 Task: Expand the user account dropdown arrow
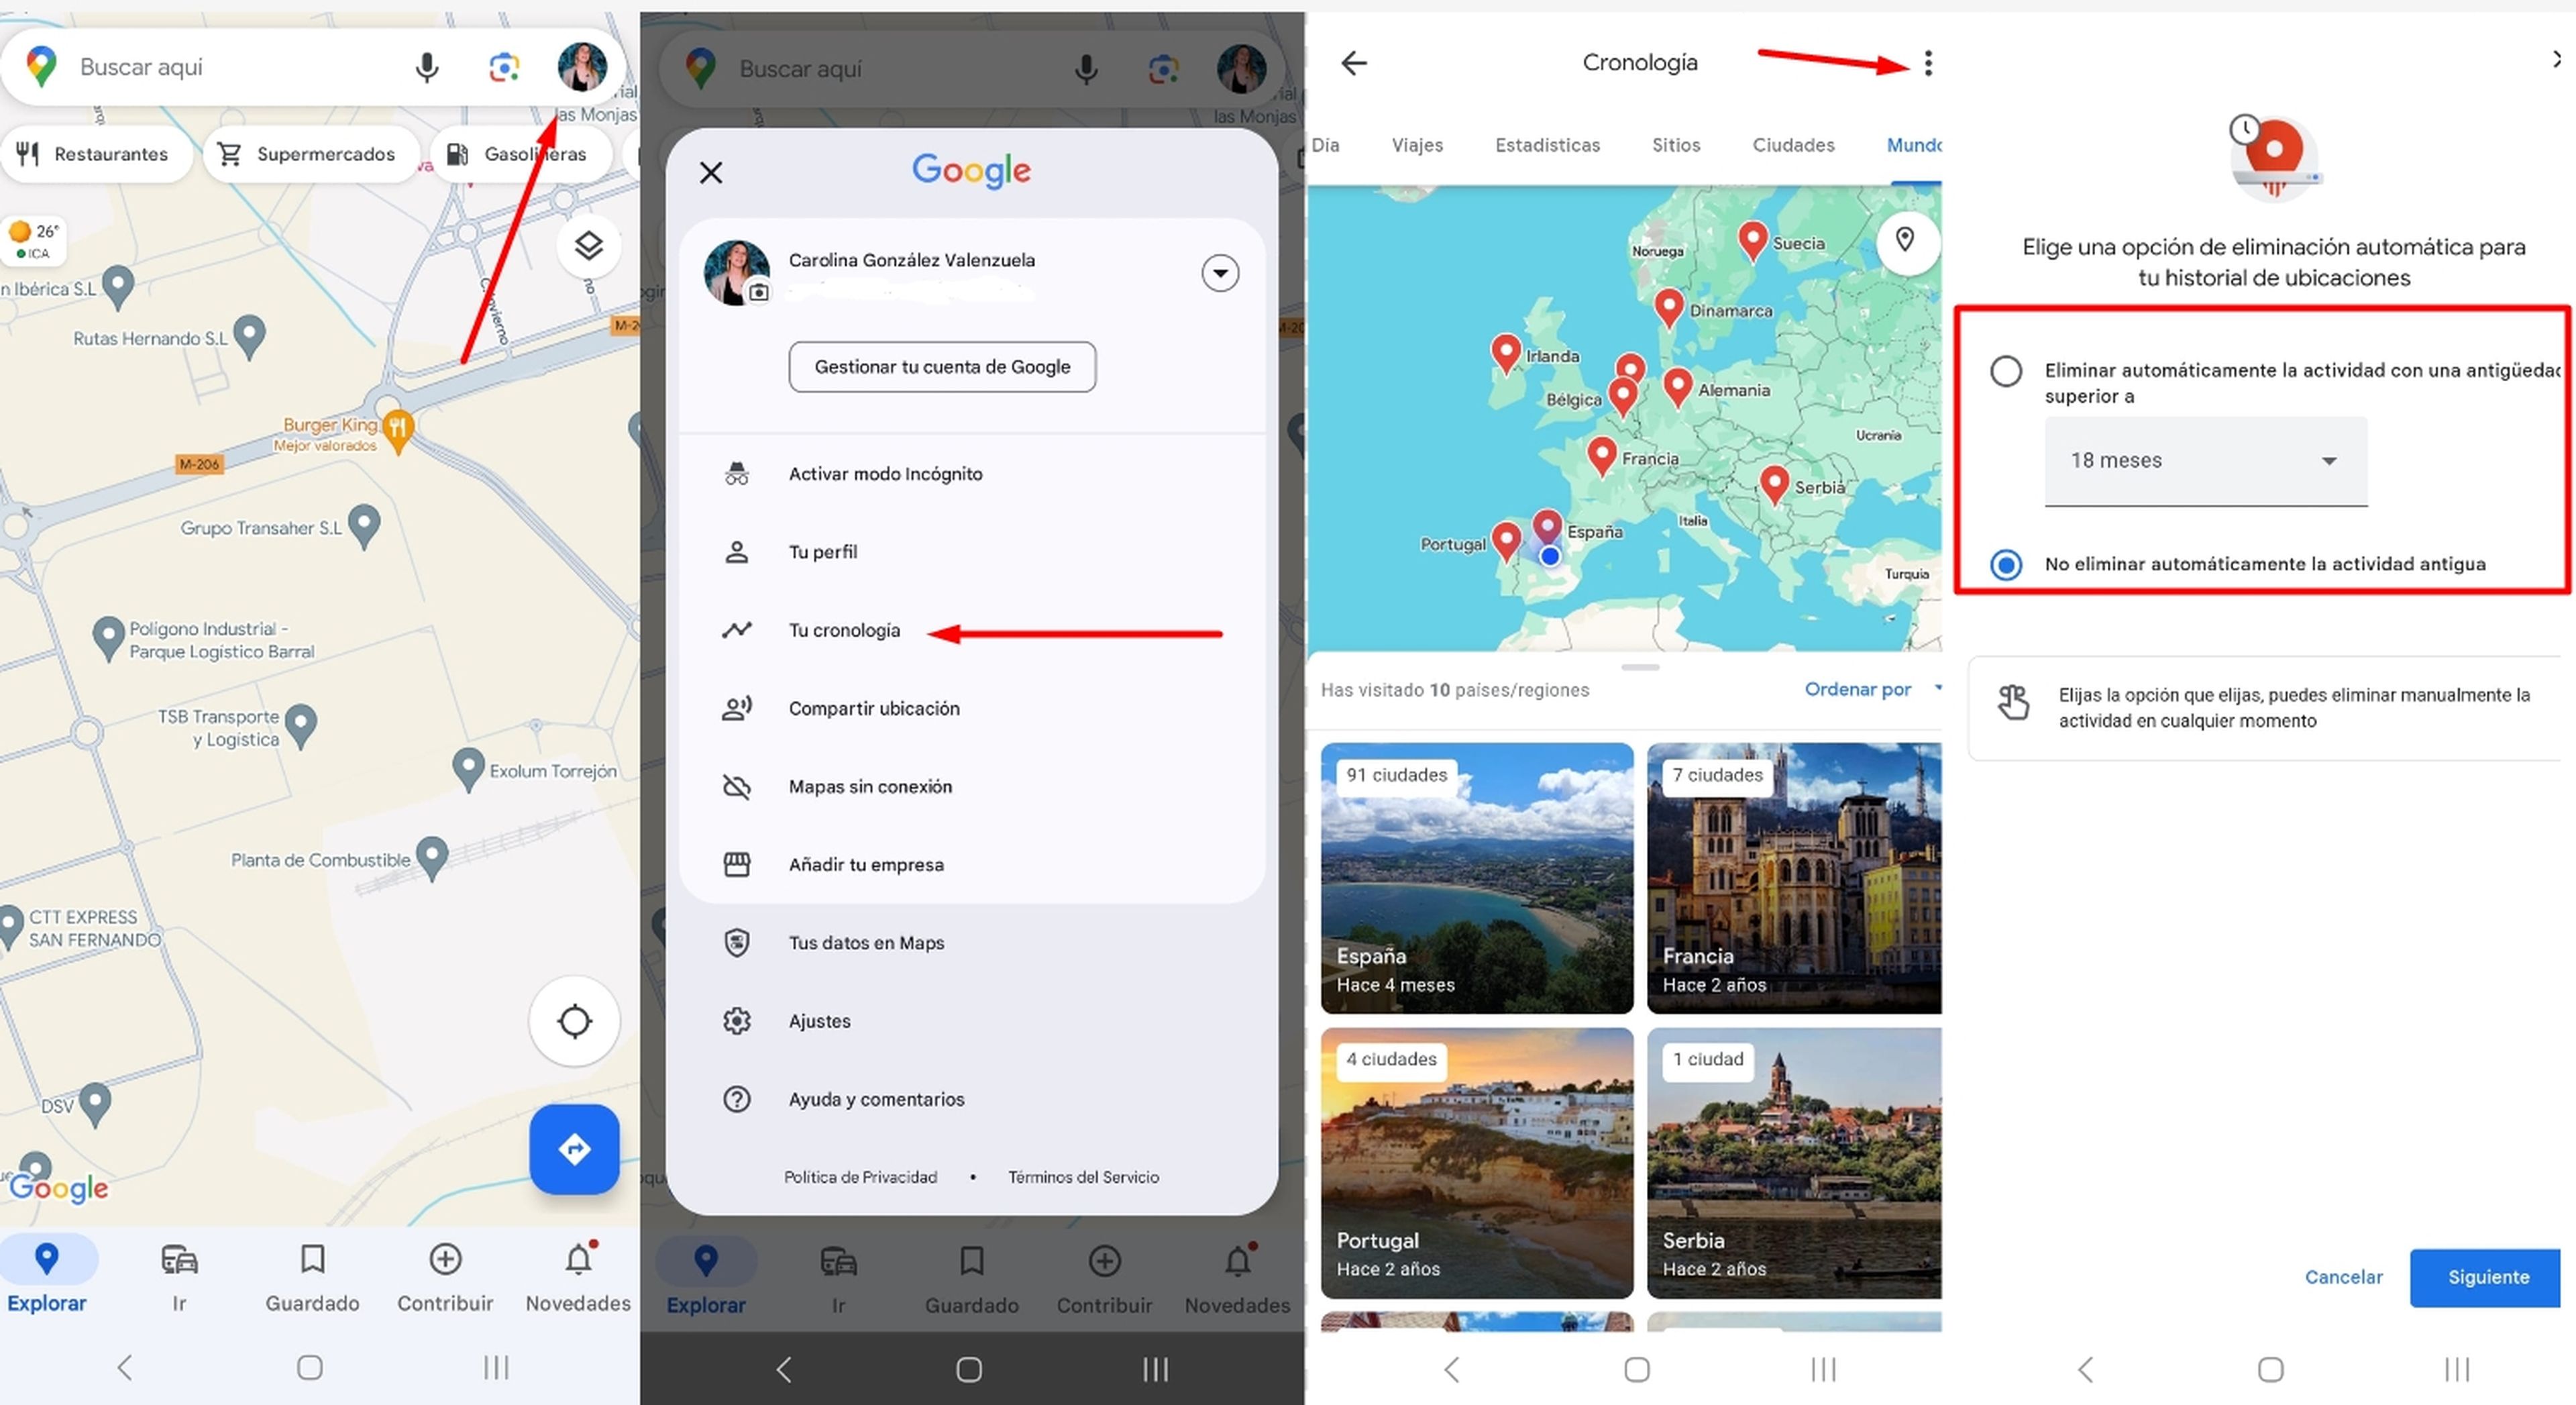pos(1225,272)
